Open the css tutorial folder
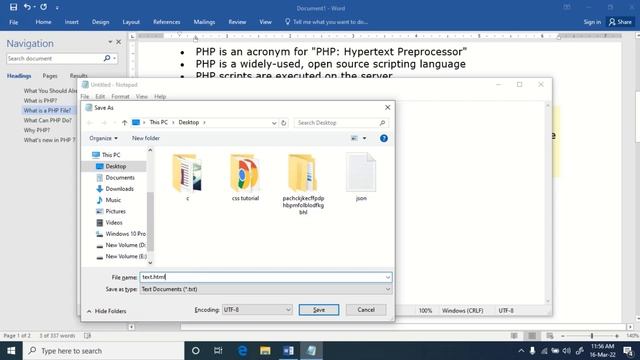Screen dimensions: 640x360 point(245,177)
